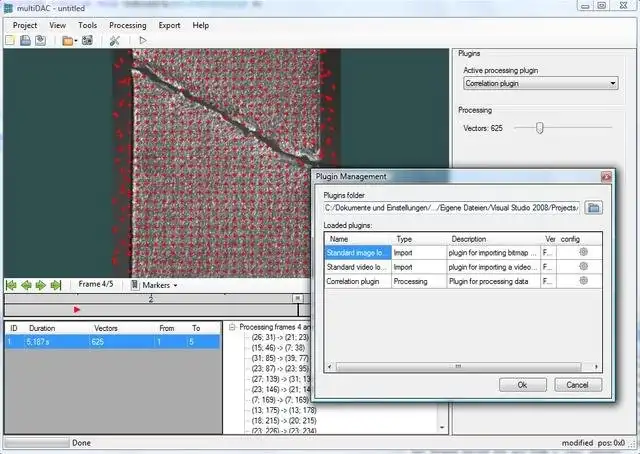Click log entry (13; 175) -> (13; 178)
This screenshot has width=640, height=454.
284,410
